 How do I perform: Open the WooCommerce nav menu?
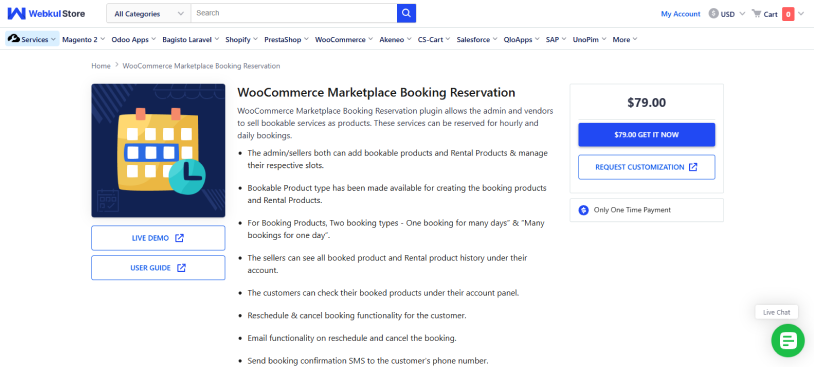coord(344,39)
